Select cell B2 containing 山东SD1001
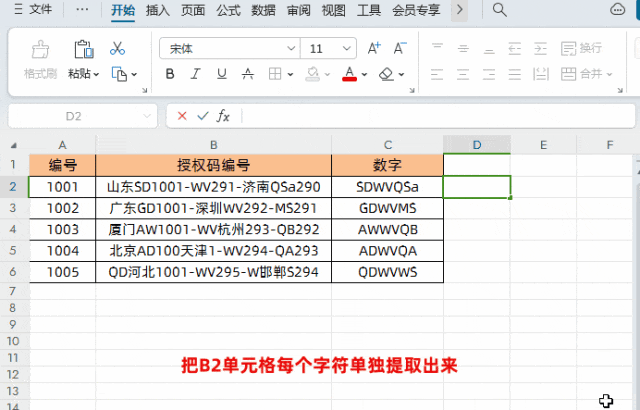The height and width of the screenshot is (410, 640). click(x=213, y=186)
